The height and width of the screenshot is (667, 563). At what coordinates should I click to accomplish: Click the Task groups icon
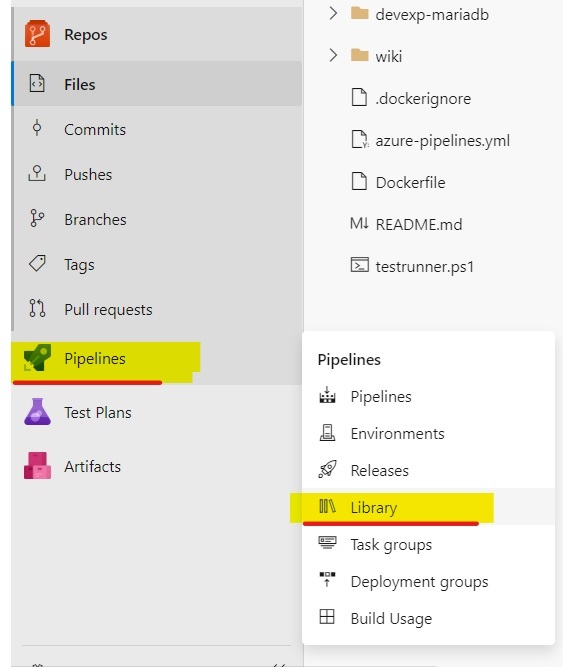327,542
